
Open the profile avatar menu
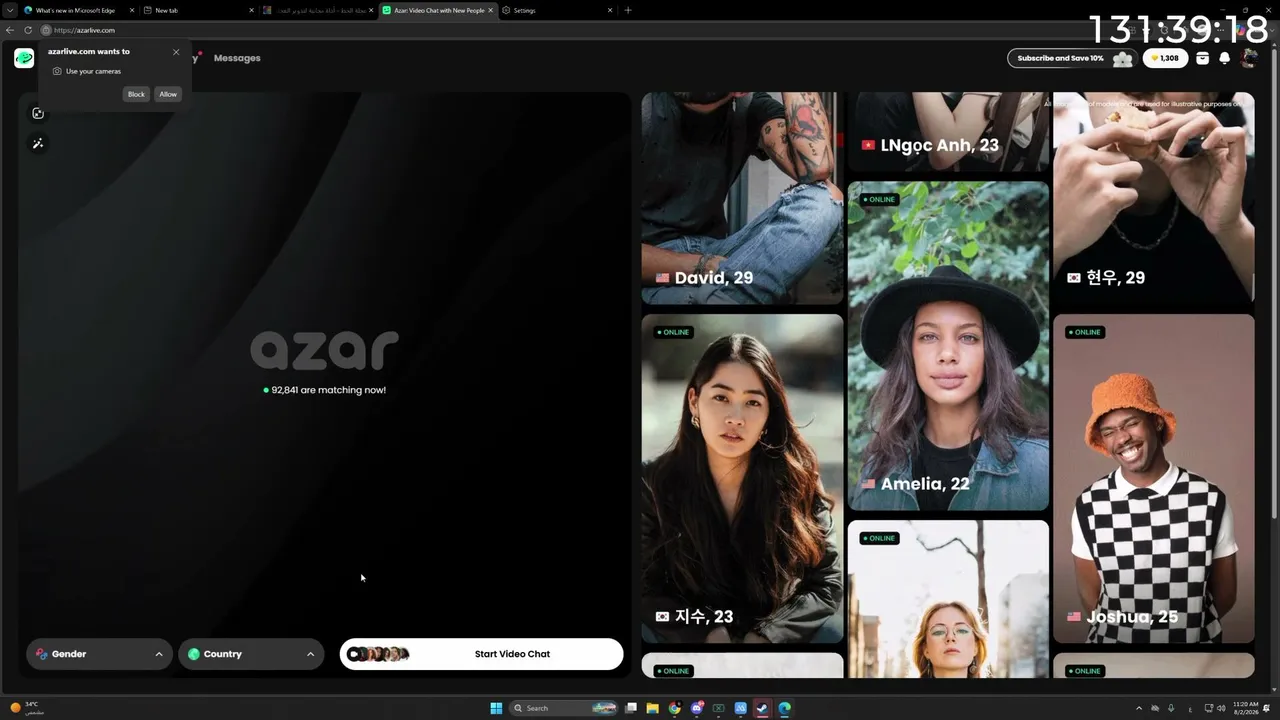(x=1248, y=58)
